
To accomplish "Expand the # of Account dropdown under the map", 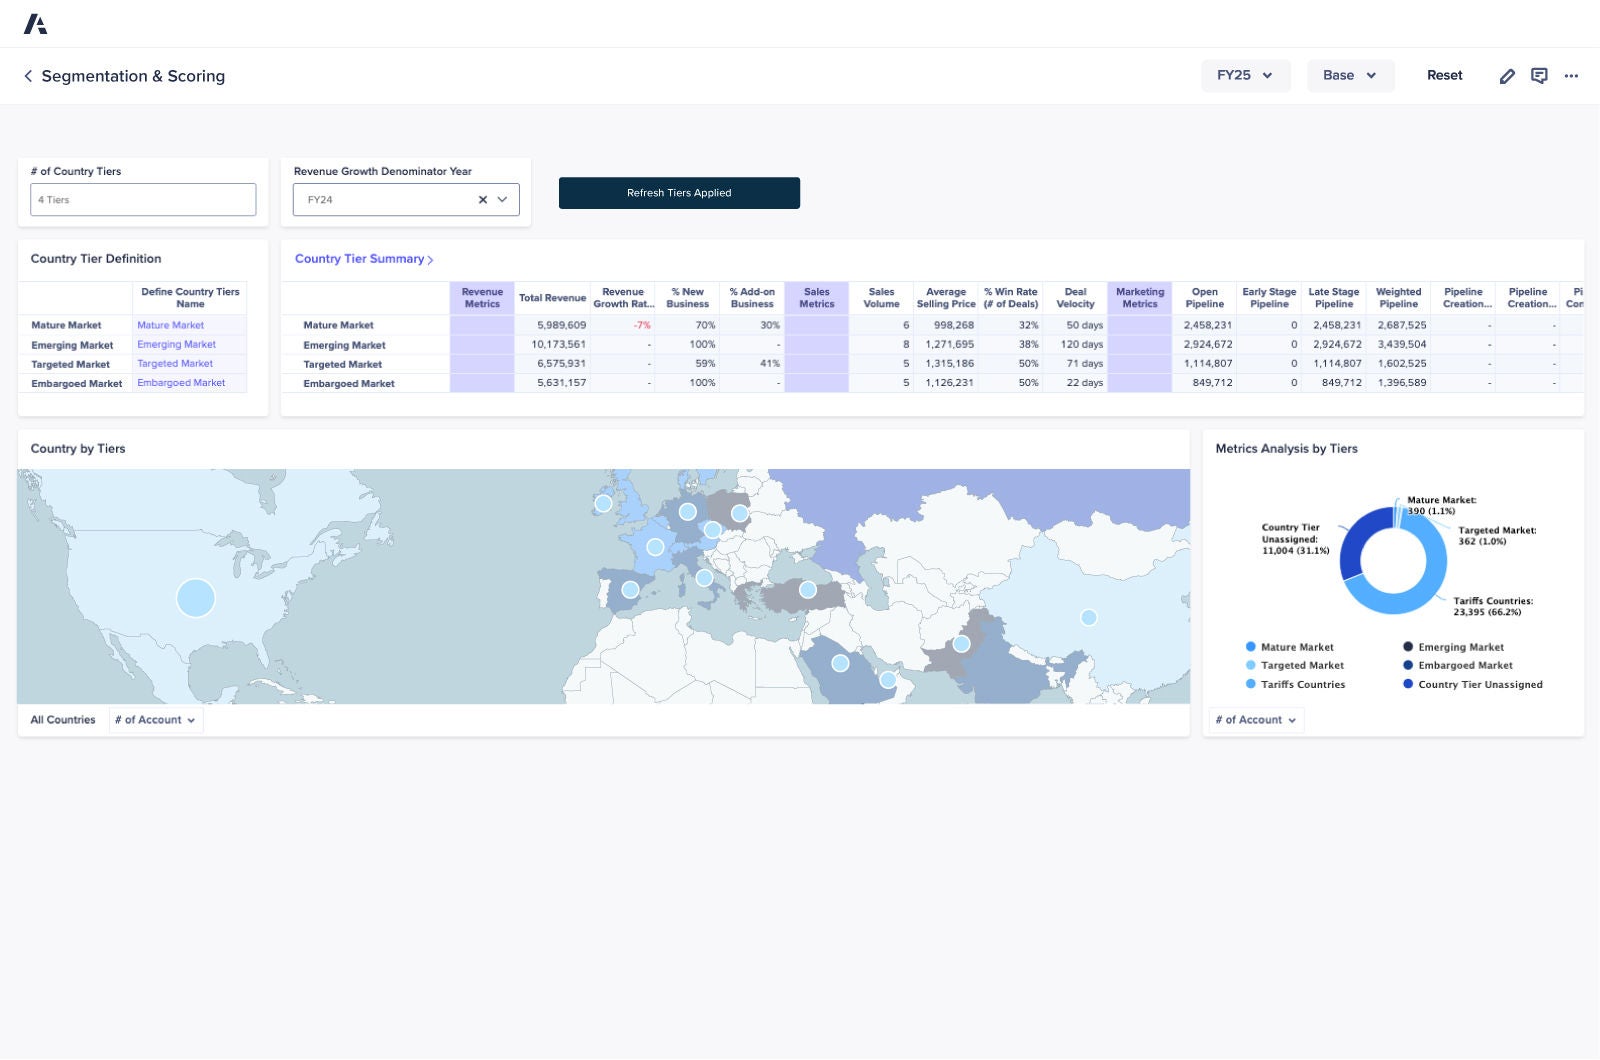I will [155, 719].
